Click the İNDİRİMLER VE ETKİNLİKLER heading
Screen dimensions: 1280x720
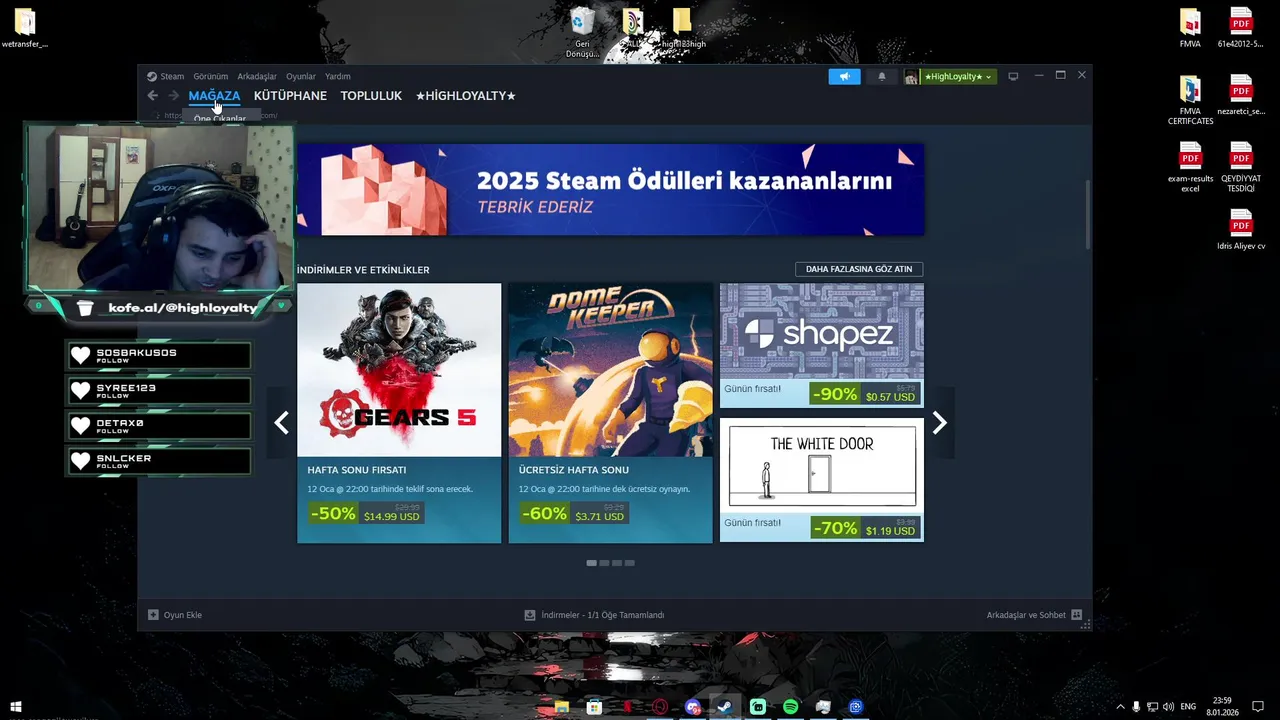(x=363, y=270)
